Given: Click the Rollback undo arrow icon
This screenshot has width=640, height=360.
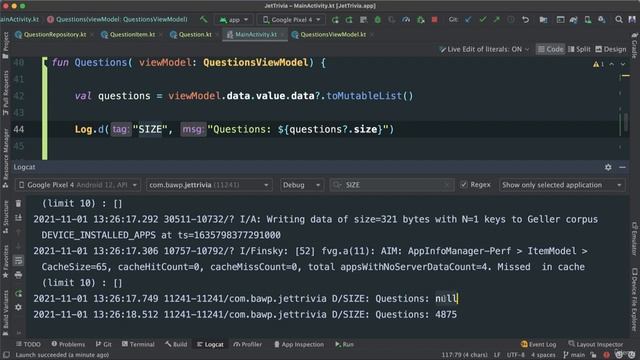Looking at the screenshot, I should pyautogui.click(x=525, y=20).
